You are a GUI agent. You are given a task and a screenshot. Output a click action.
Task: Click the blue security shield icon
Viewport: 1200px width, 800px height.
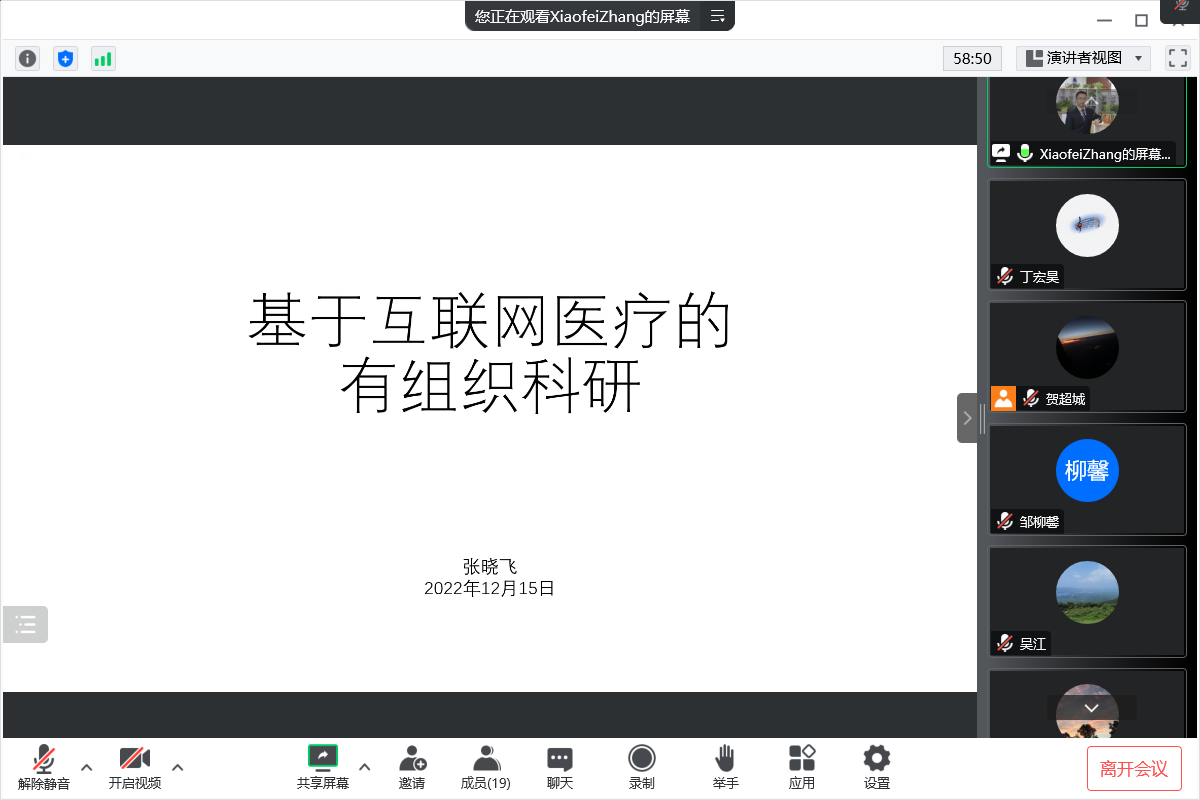65,58
